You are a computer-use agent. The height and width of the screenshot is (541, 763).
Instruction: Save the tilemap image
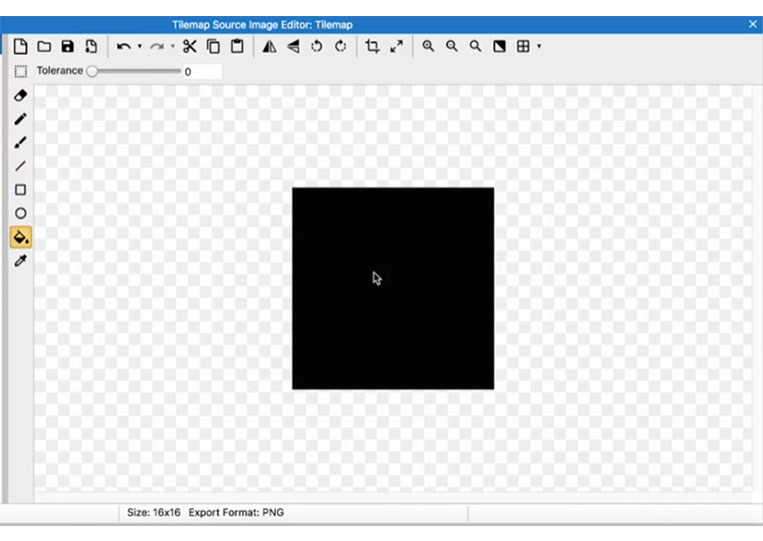coord(68,46)
